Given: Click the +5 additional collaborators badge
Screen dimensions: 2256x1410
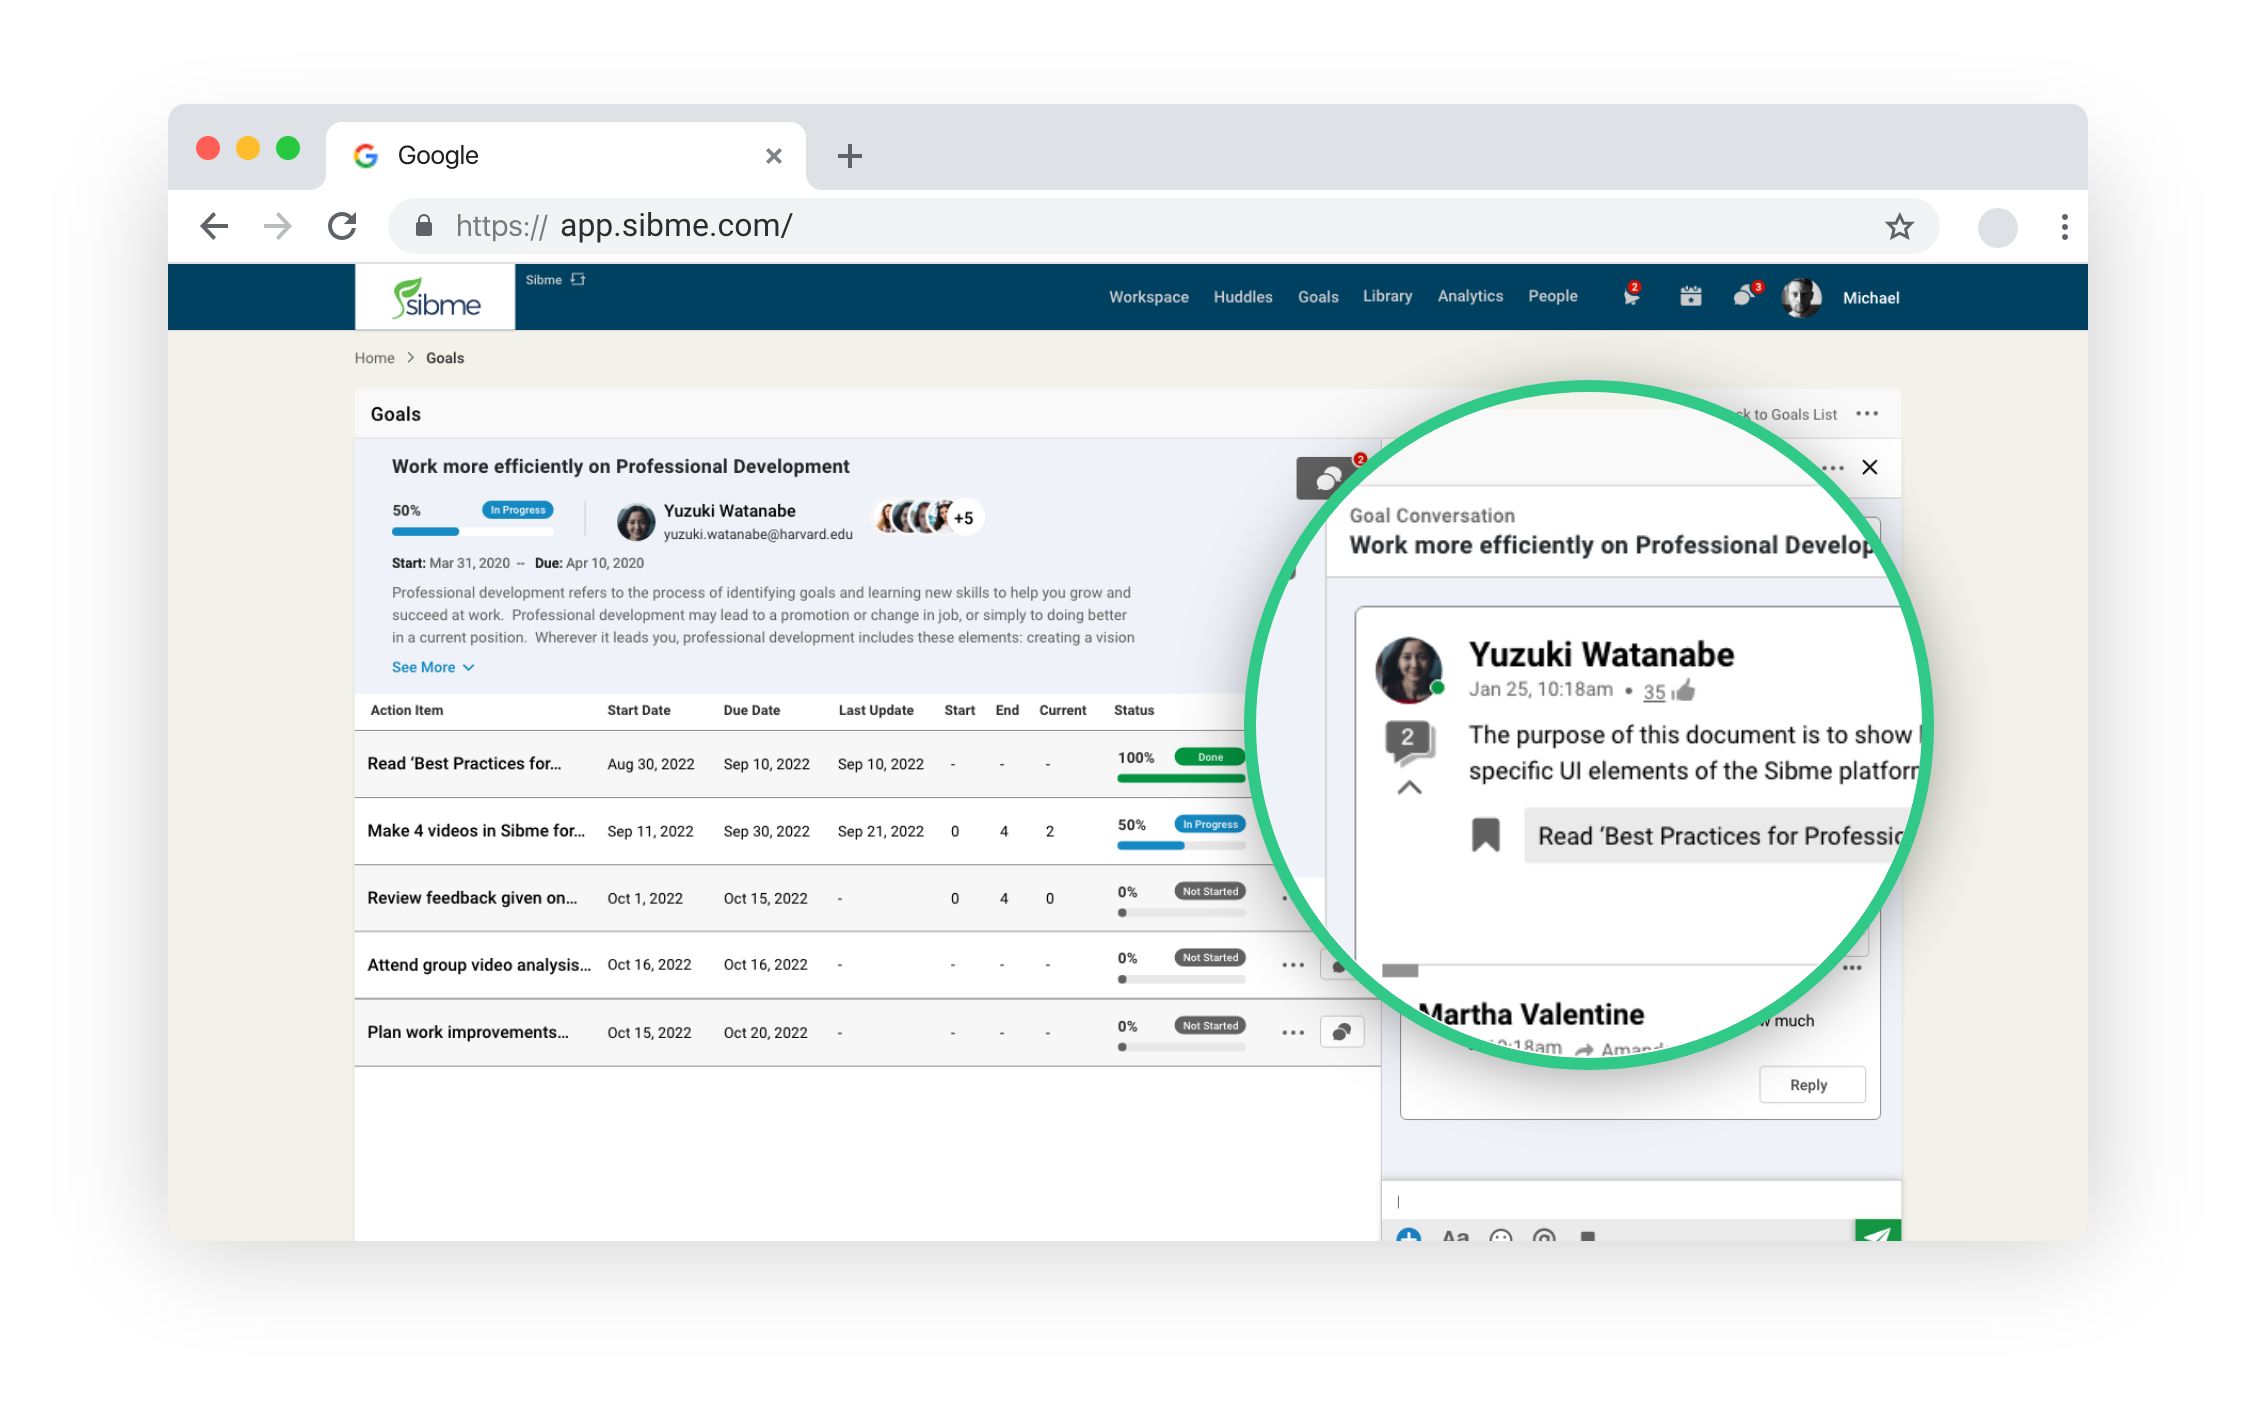Looking at the screenshot, I should pos(963,518).
